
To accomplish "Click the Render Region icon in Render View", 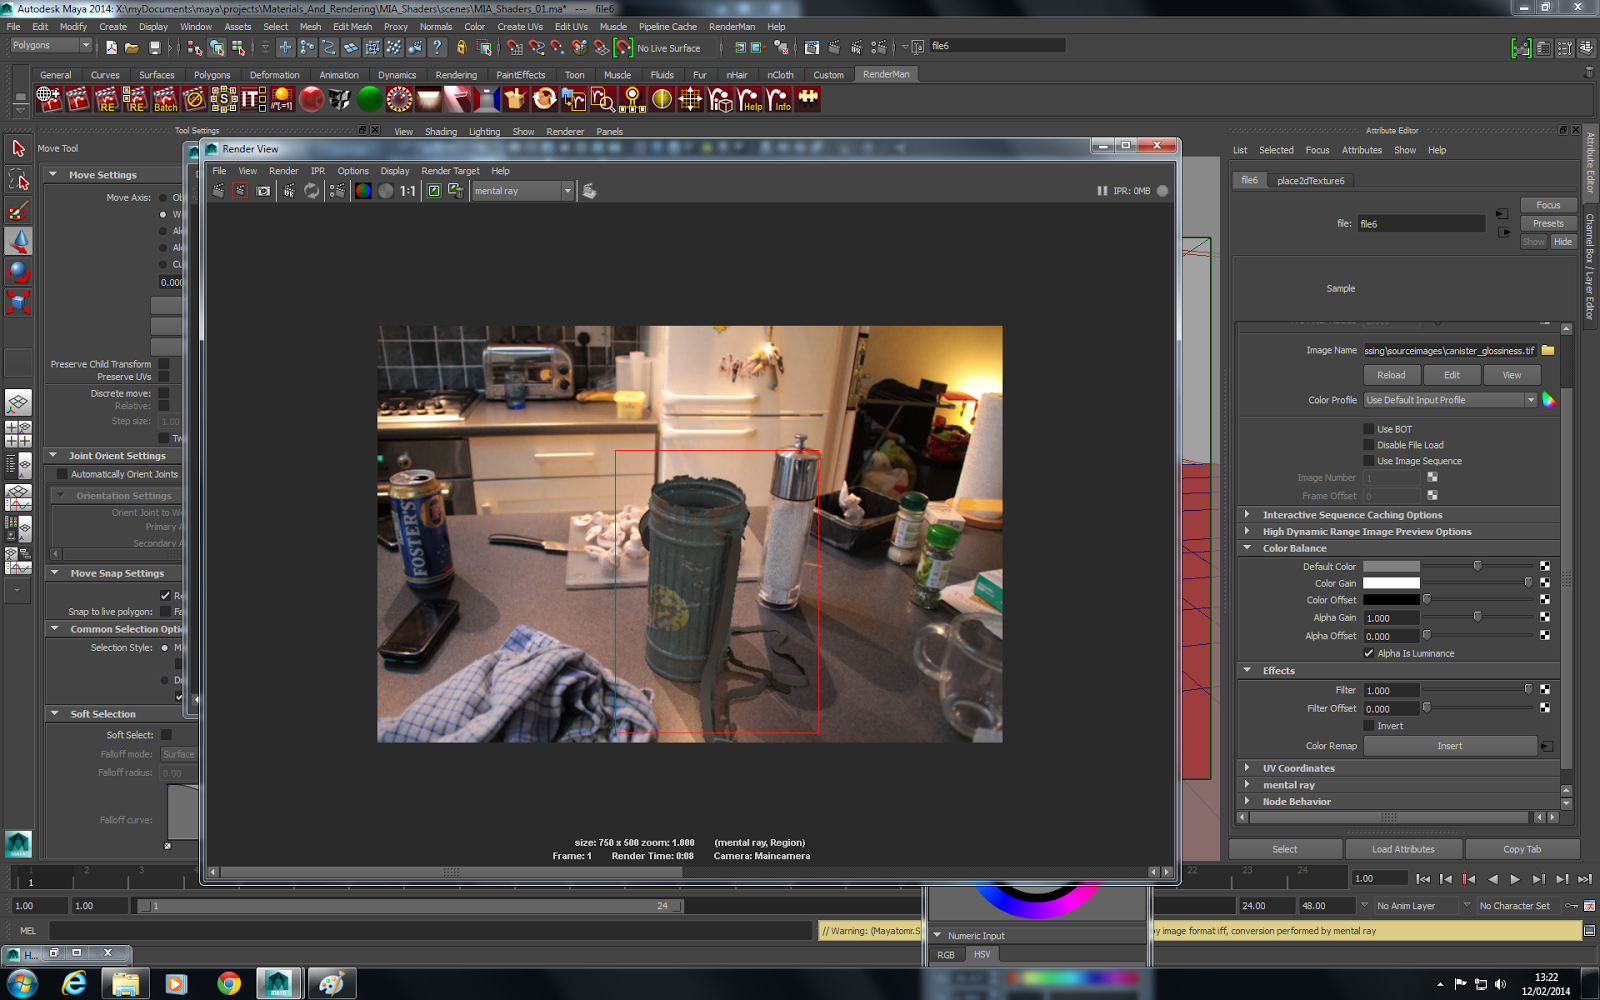I will (x=241, y=191).
